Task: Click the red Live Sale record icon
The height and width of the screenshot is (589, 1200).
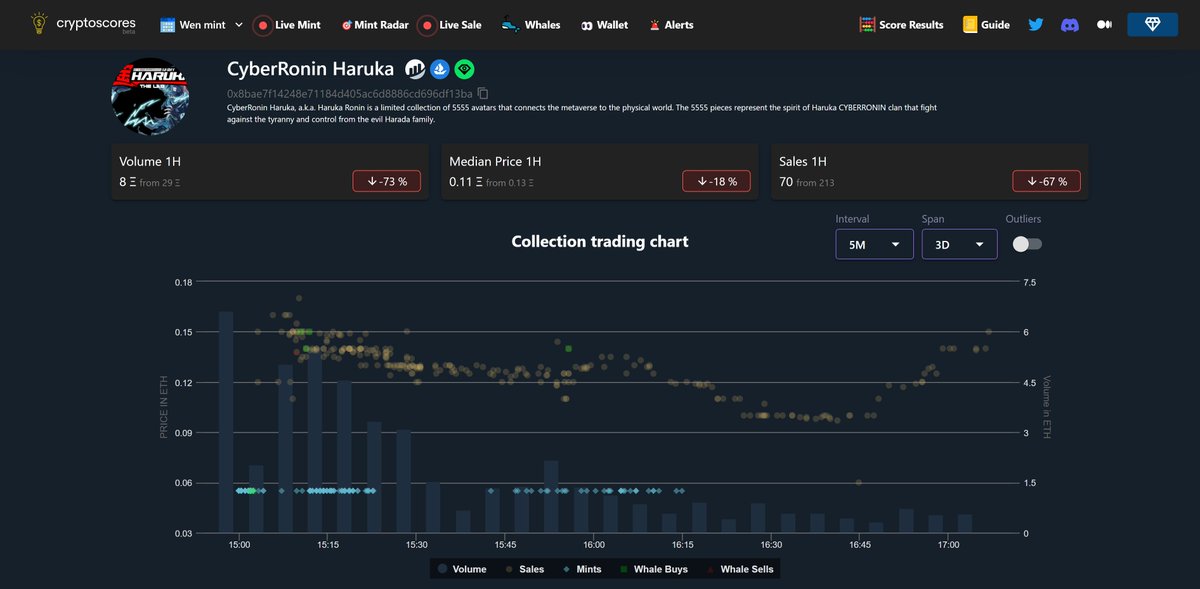Action: tap(425, 25)
